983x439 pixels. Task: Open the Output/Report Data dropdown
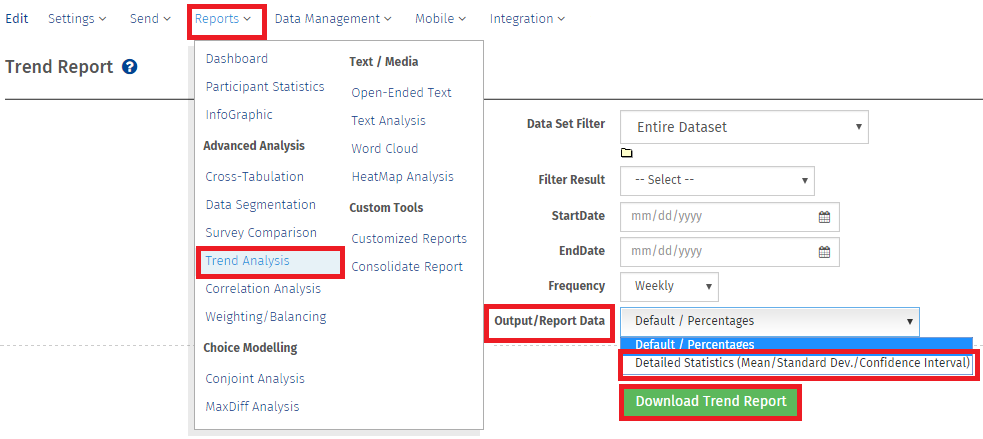769,321
